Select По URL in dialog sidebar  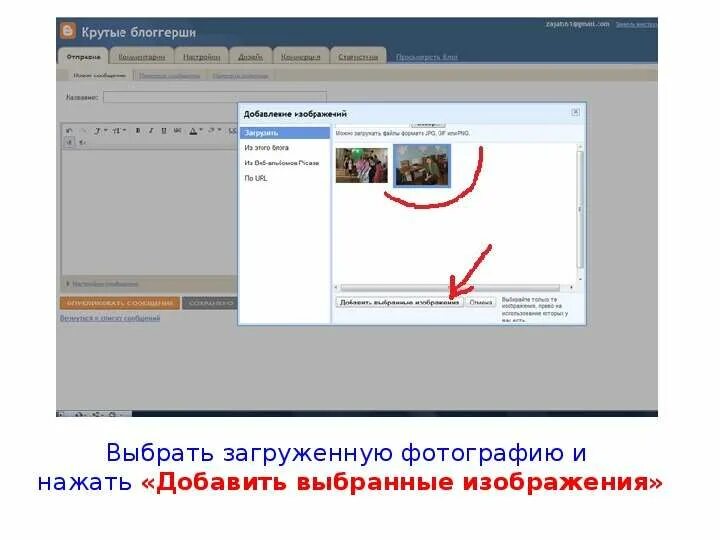(255, 178)
